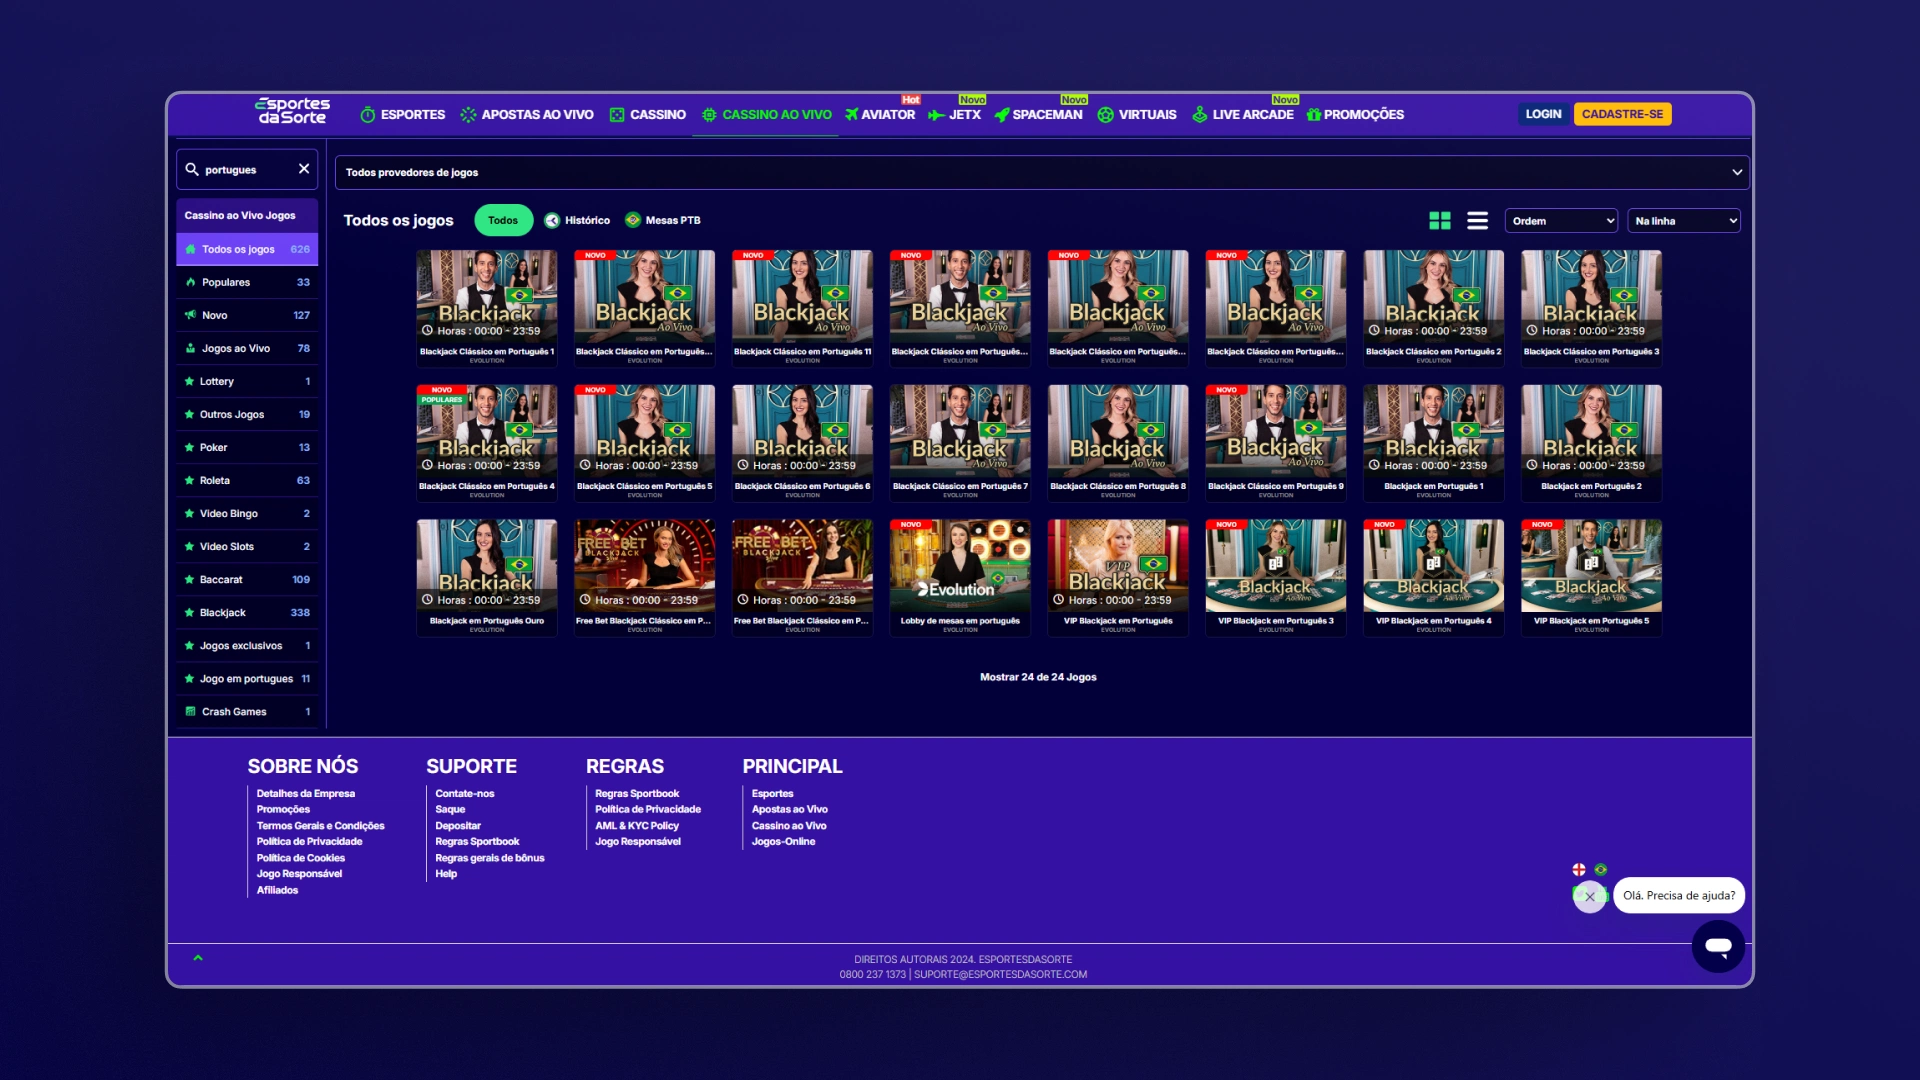Select Jogos ao Vivo category

(247, 348)
